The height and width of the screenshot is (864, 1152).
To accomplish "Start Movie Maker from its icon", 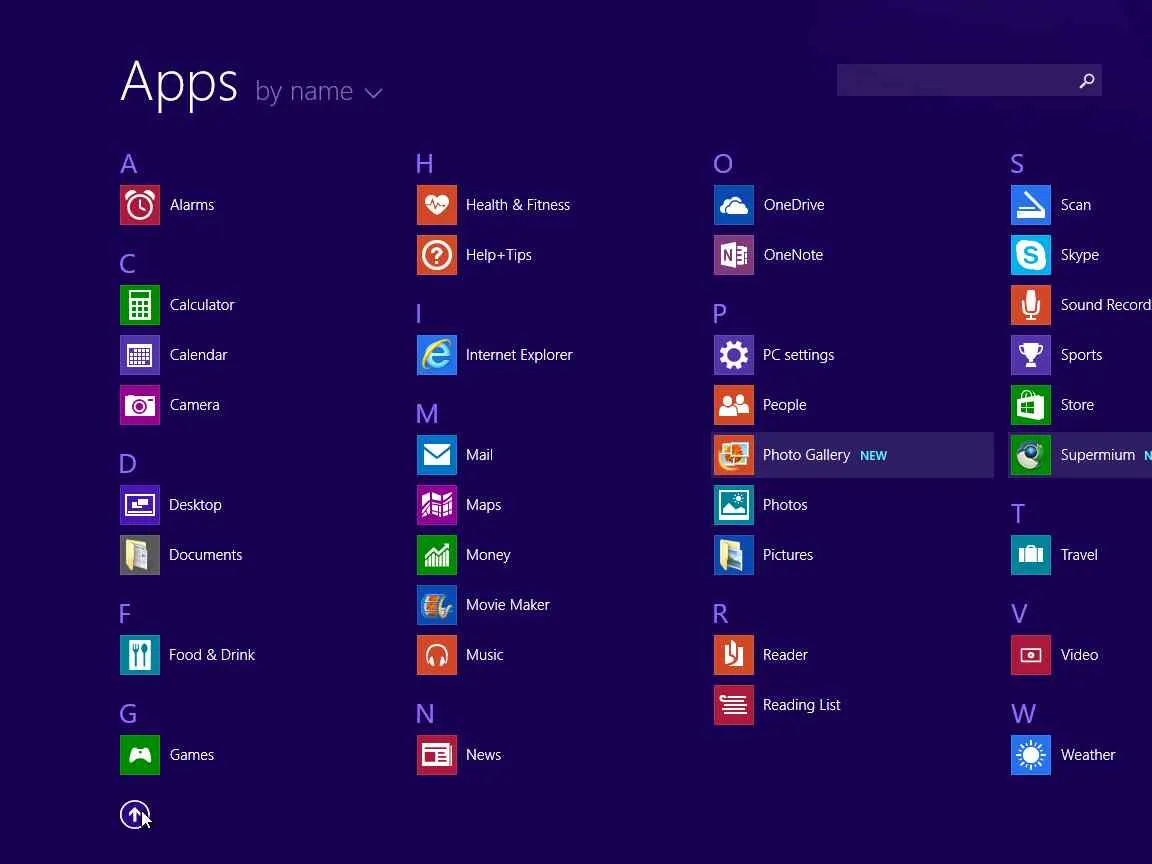I will tap(436, 605).
